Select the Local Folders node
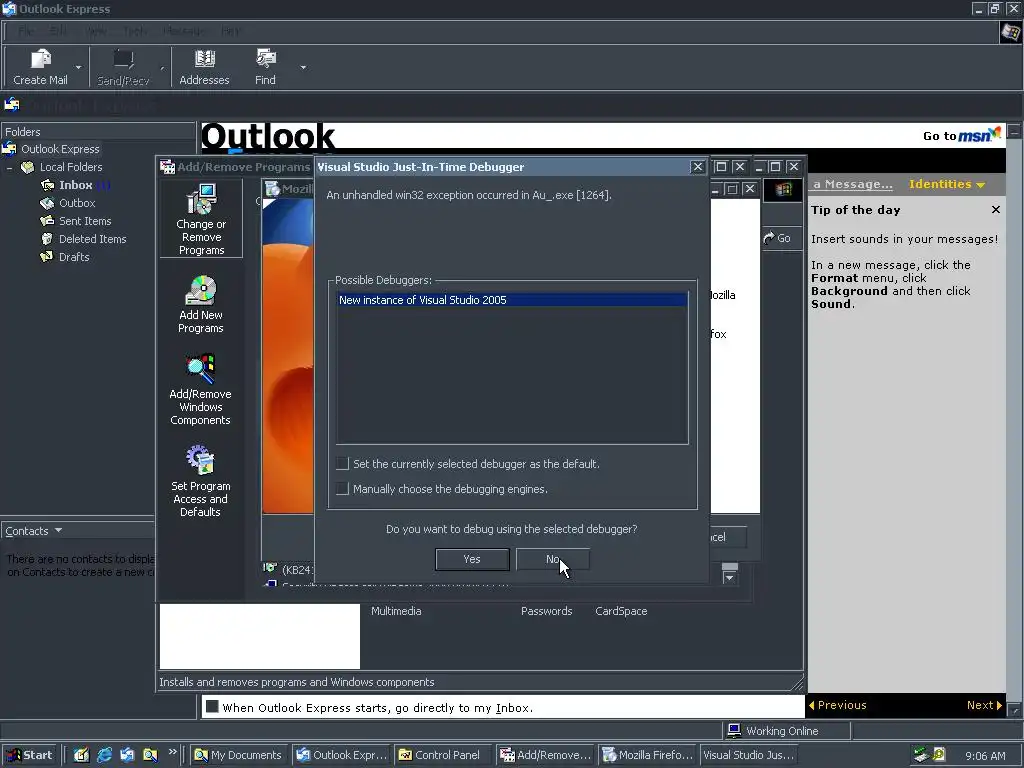Viewport: 1024px width, 768px height. click(x=62, y=167)
